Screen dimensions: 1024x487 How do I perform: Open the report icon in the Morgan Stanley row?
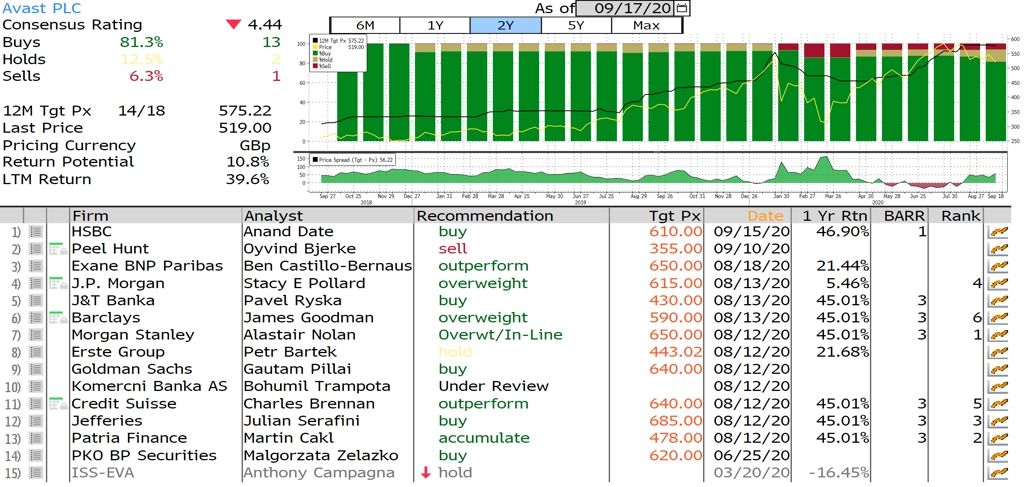point(37,335)
